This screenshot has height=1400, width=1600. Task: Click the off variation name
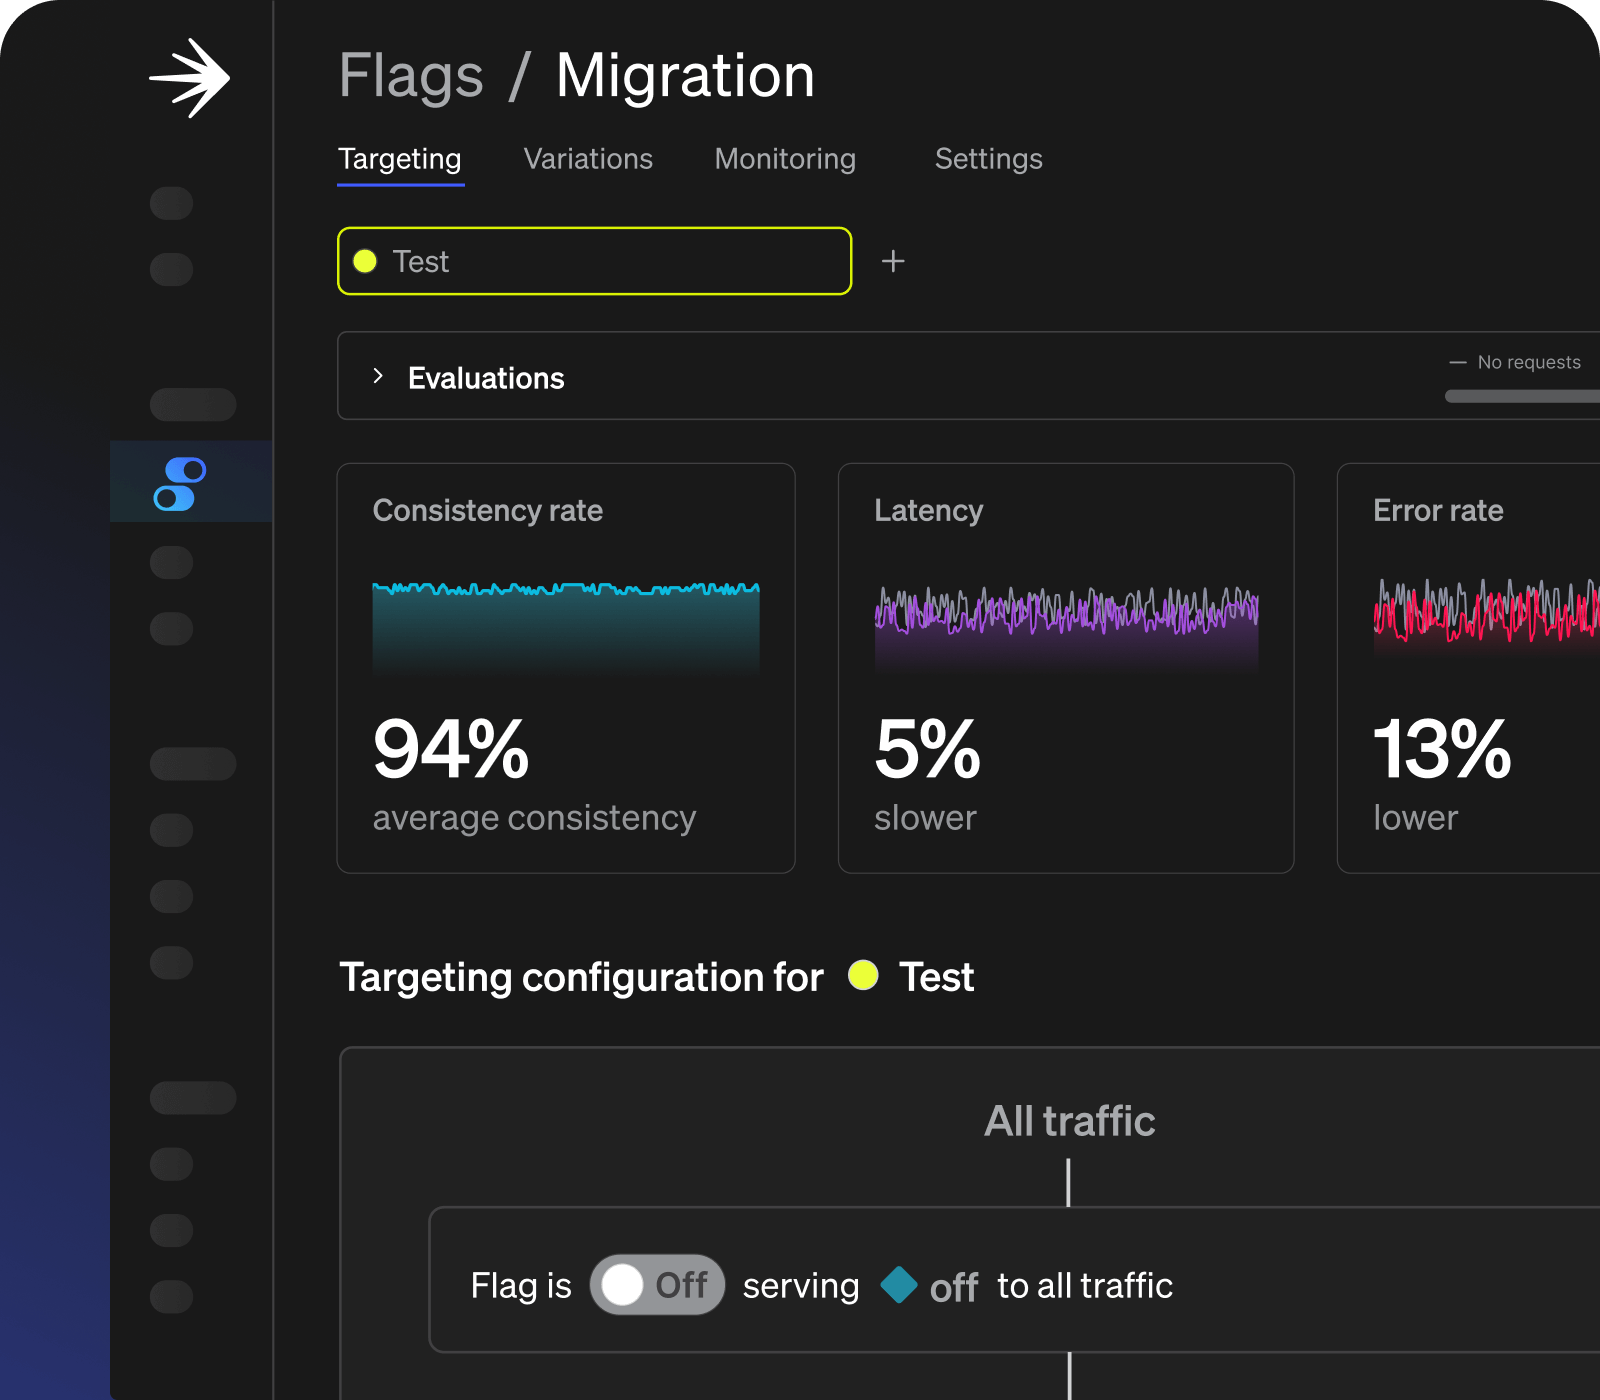[x=953, y=1287]
